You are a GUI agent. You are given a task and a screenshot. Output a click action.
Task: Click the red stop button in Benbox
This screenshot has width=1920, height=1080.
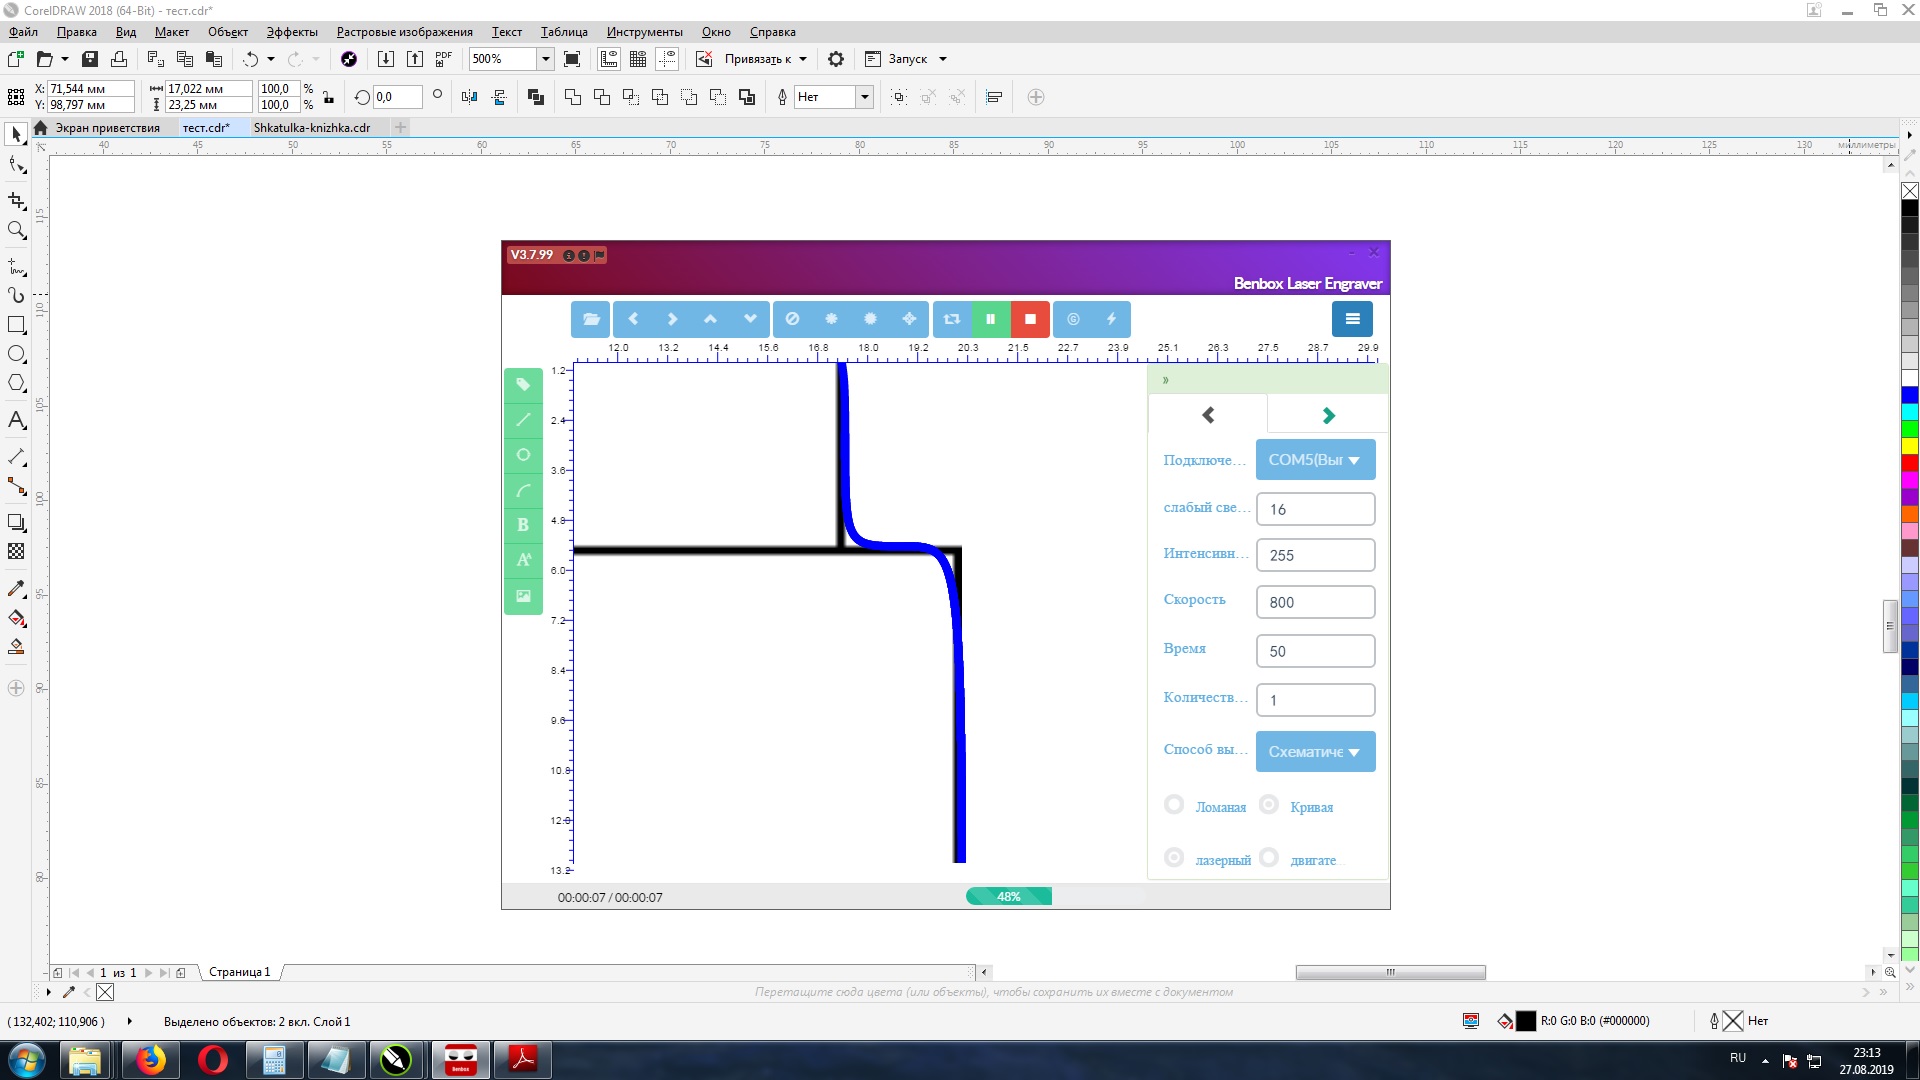point(1030,319)
